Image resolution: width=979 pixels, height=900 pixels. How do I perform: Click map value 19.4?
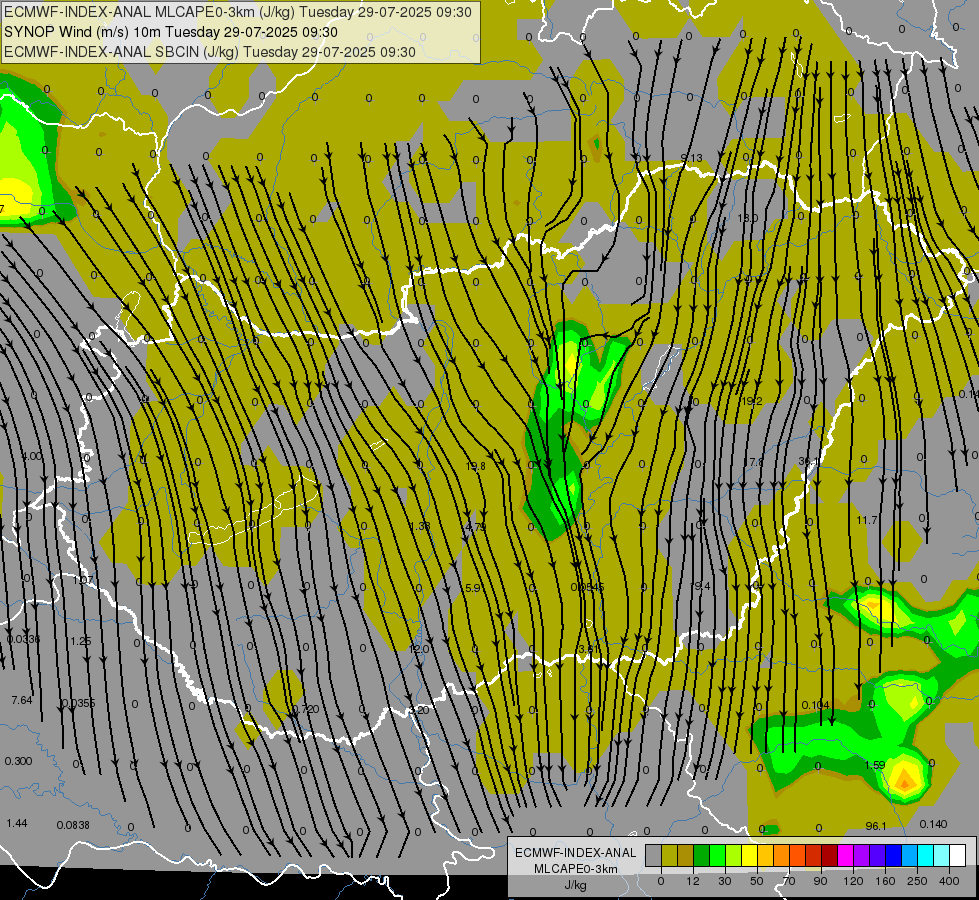coord(701,586)
